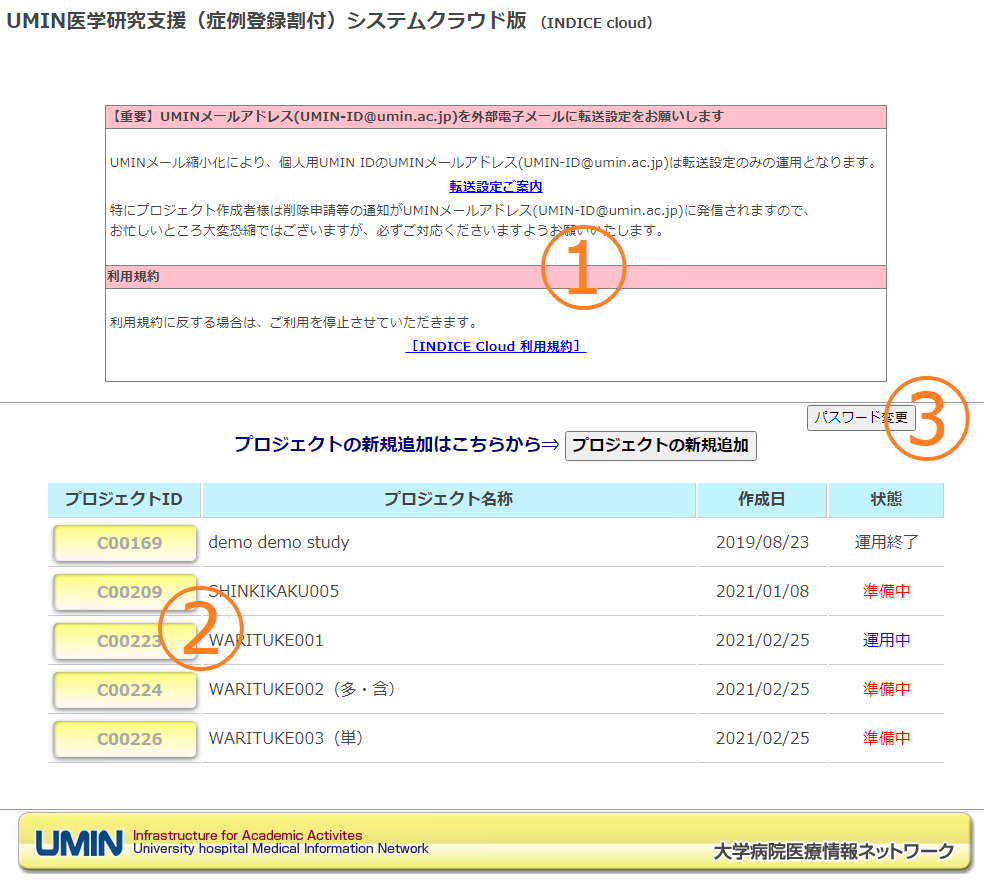Select the C00223 project ID button
The width and height of the screenshot is (984, 889).
click(x=124, y=641)
